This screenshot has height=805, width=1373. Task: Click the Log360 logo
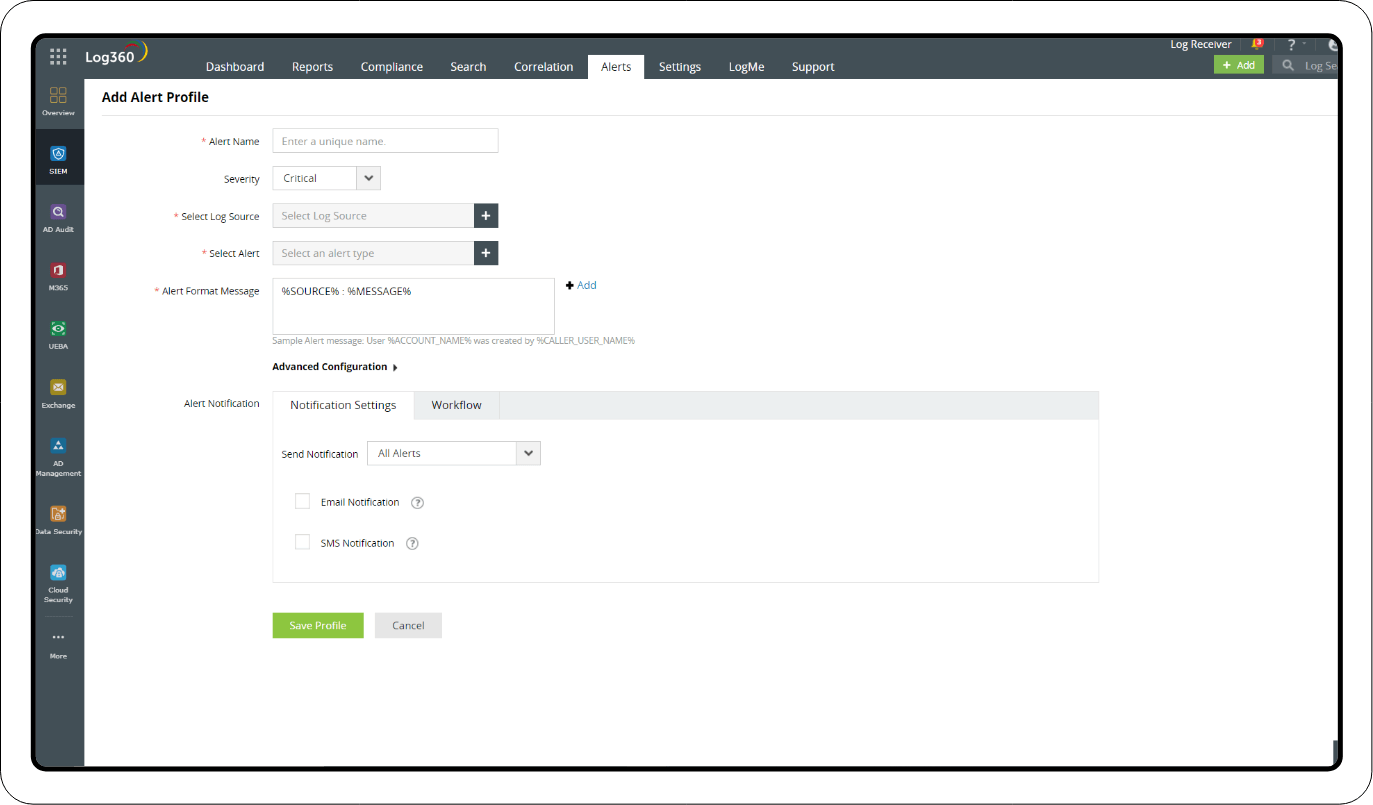point(116,54)
